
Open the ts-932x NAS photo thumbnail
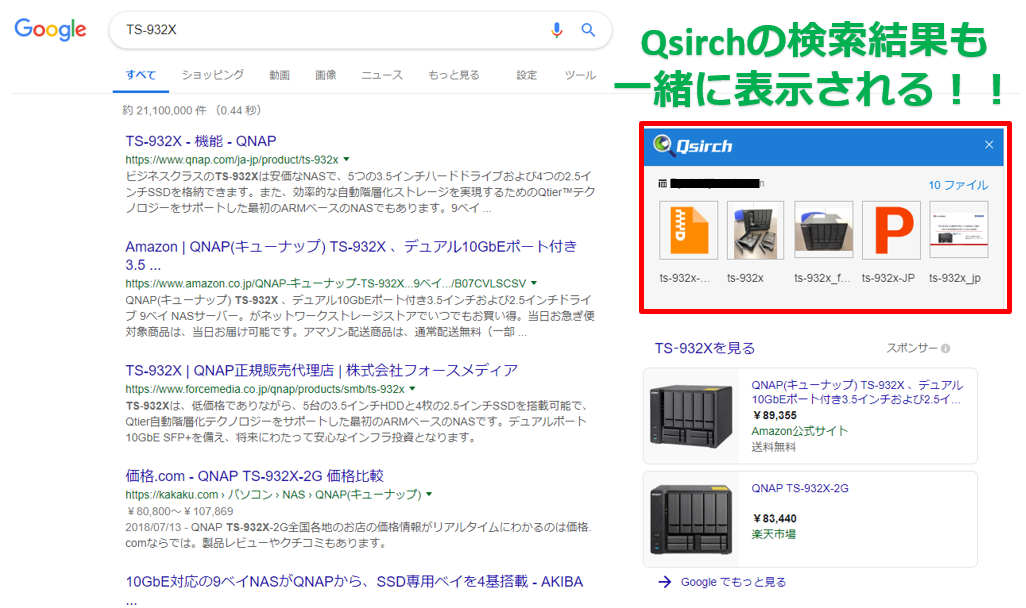[756, 230]
